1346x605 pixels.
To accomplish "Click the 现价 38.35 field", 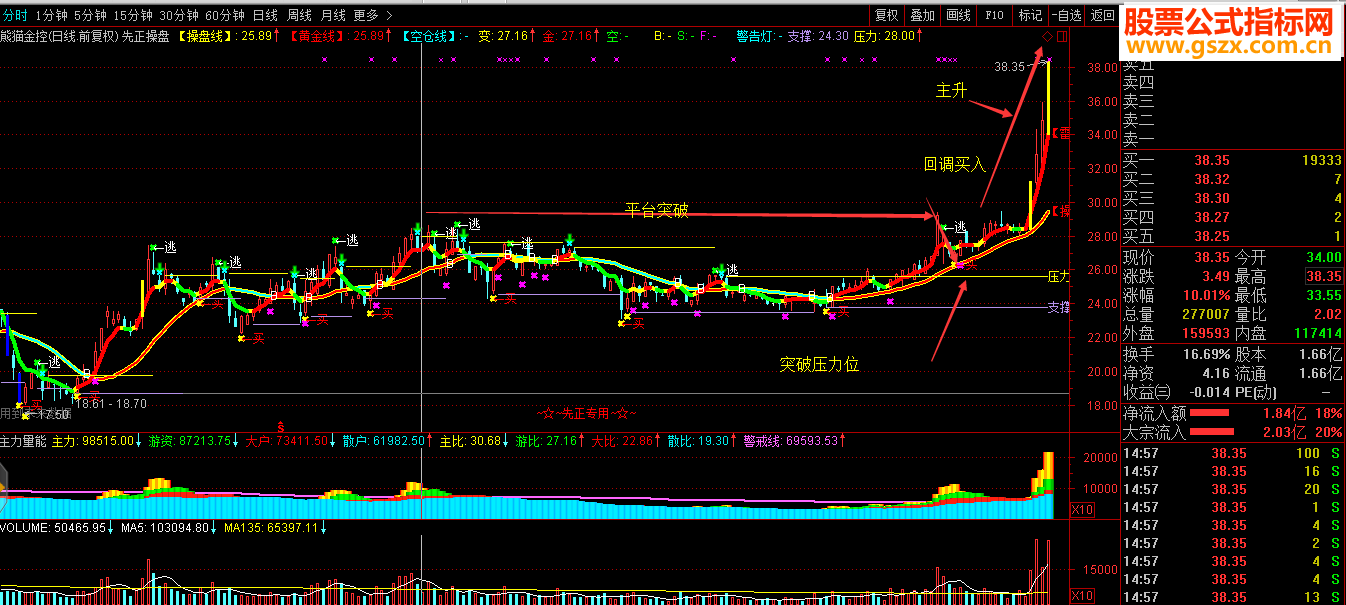I will click(x=1176, y=257).
